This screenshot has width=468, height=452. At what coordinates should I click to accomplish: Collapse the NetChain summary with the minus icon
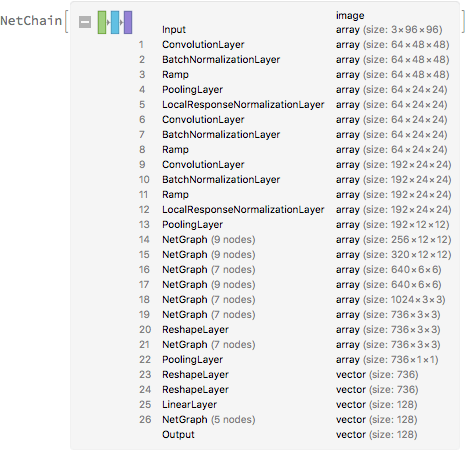point(85,23)
